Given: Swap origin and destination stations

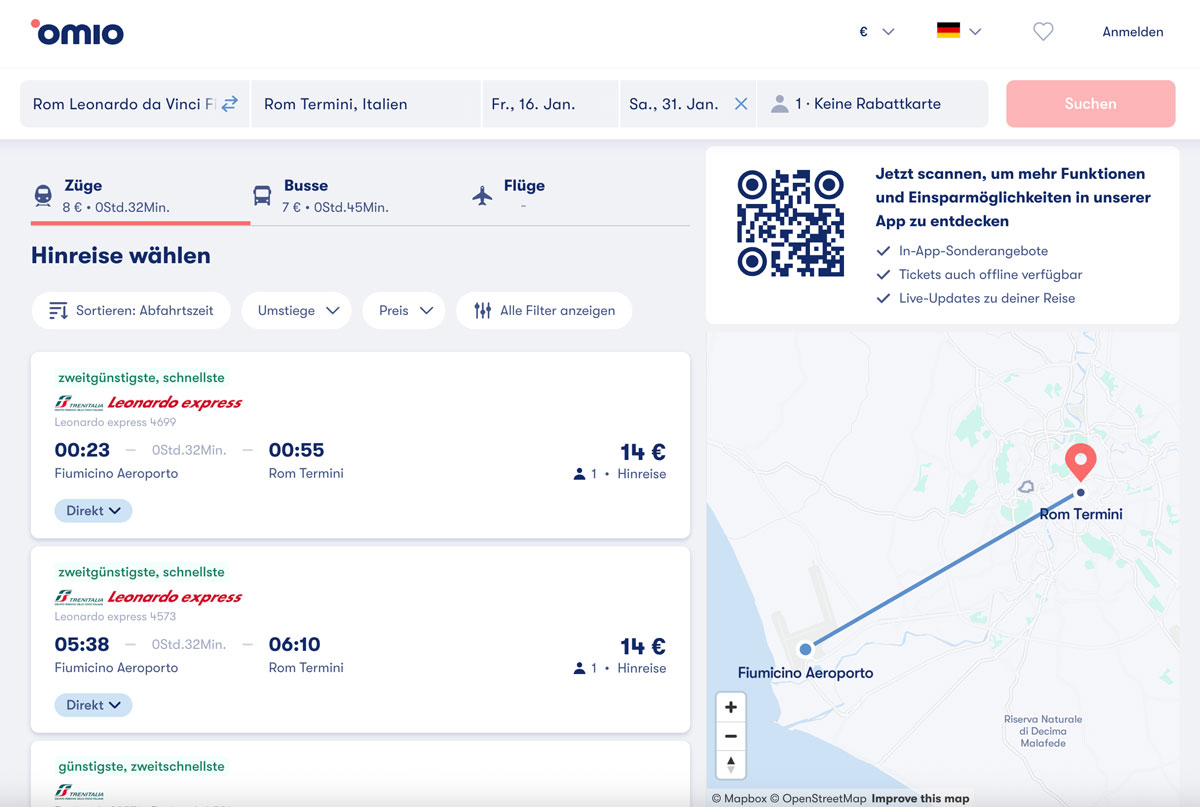Looking at the screenshot, I should point(230,104).
